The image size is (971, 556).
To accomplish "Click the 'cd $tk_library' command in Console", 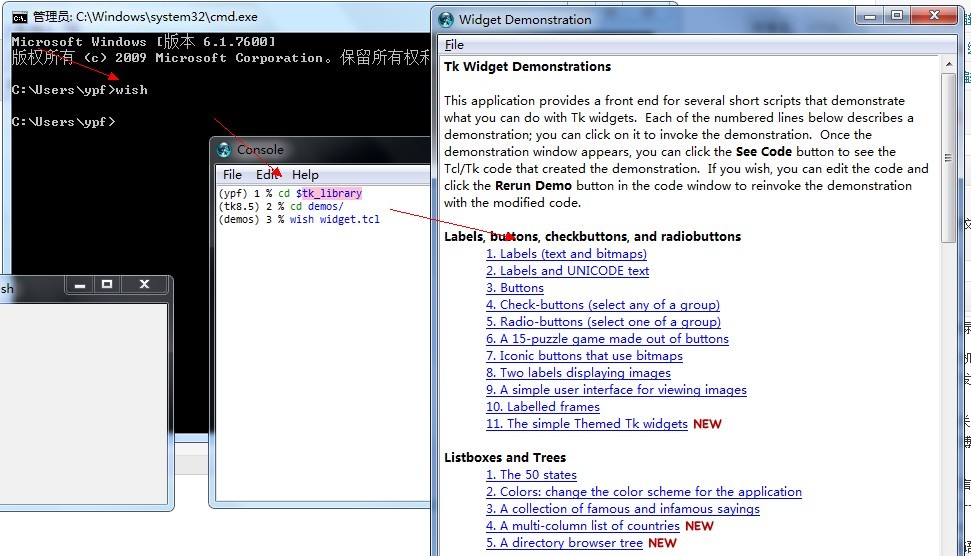I will (320, 193).
